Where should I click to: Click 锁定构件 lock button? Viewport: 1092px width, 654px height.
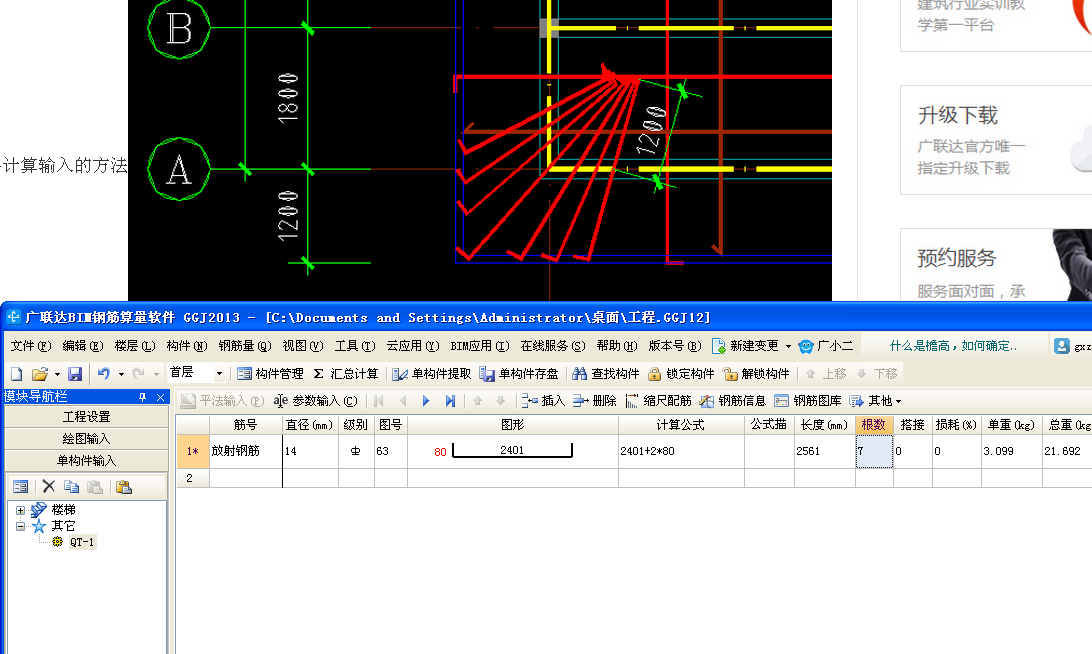pos(681,374)
